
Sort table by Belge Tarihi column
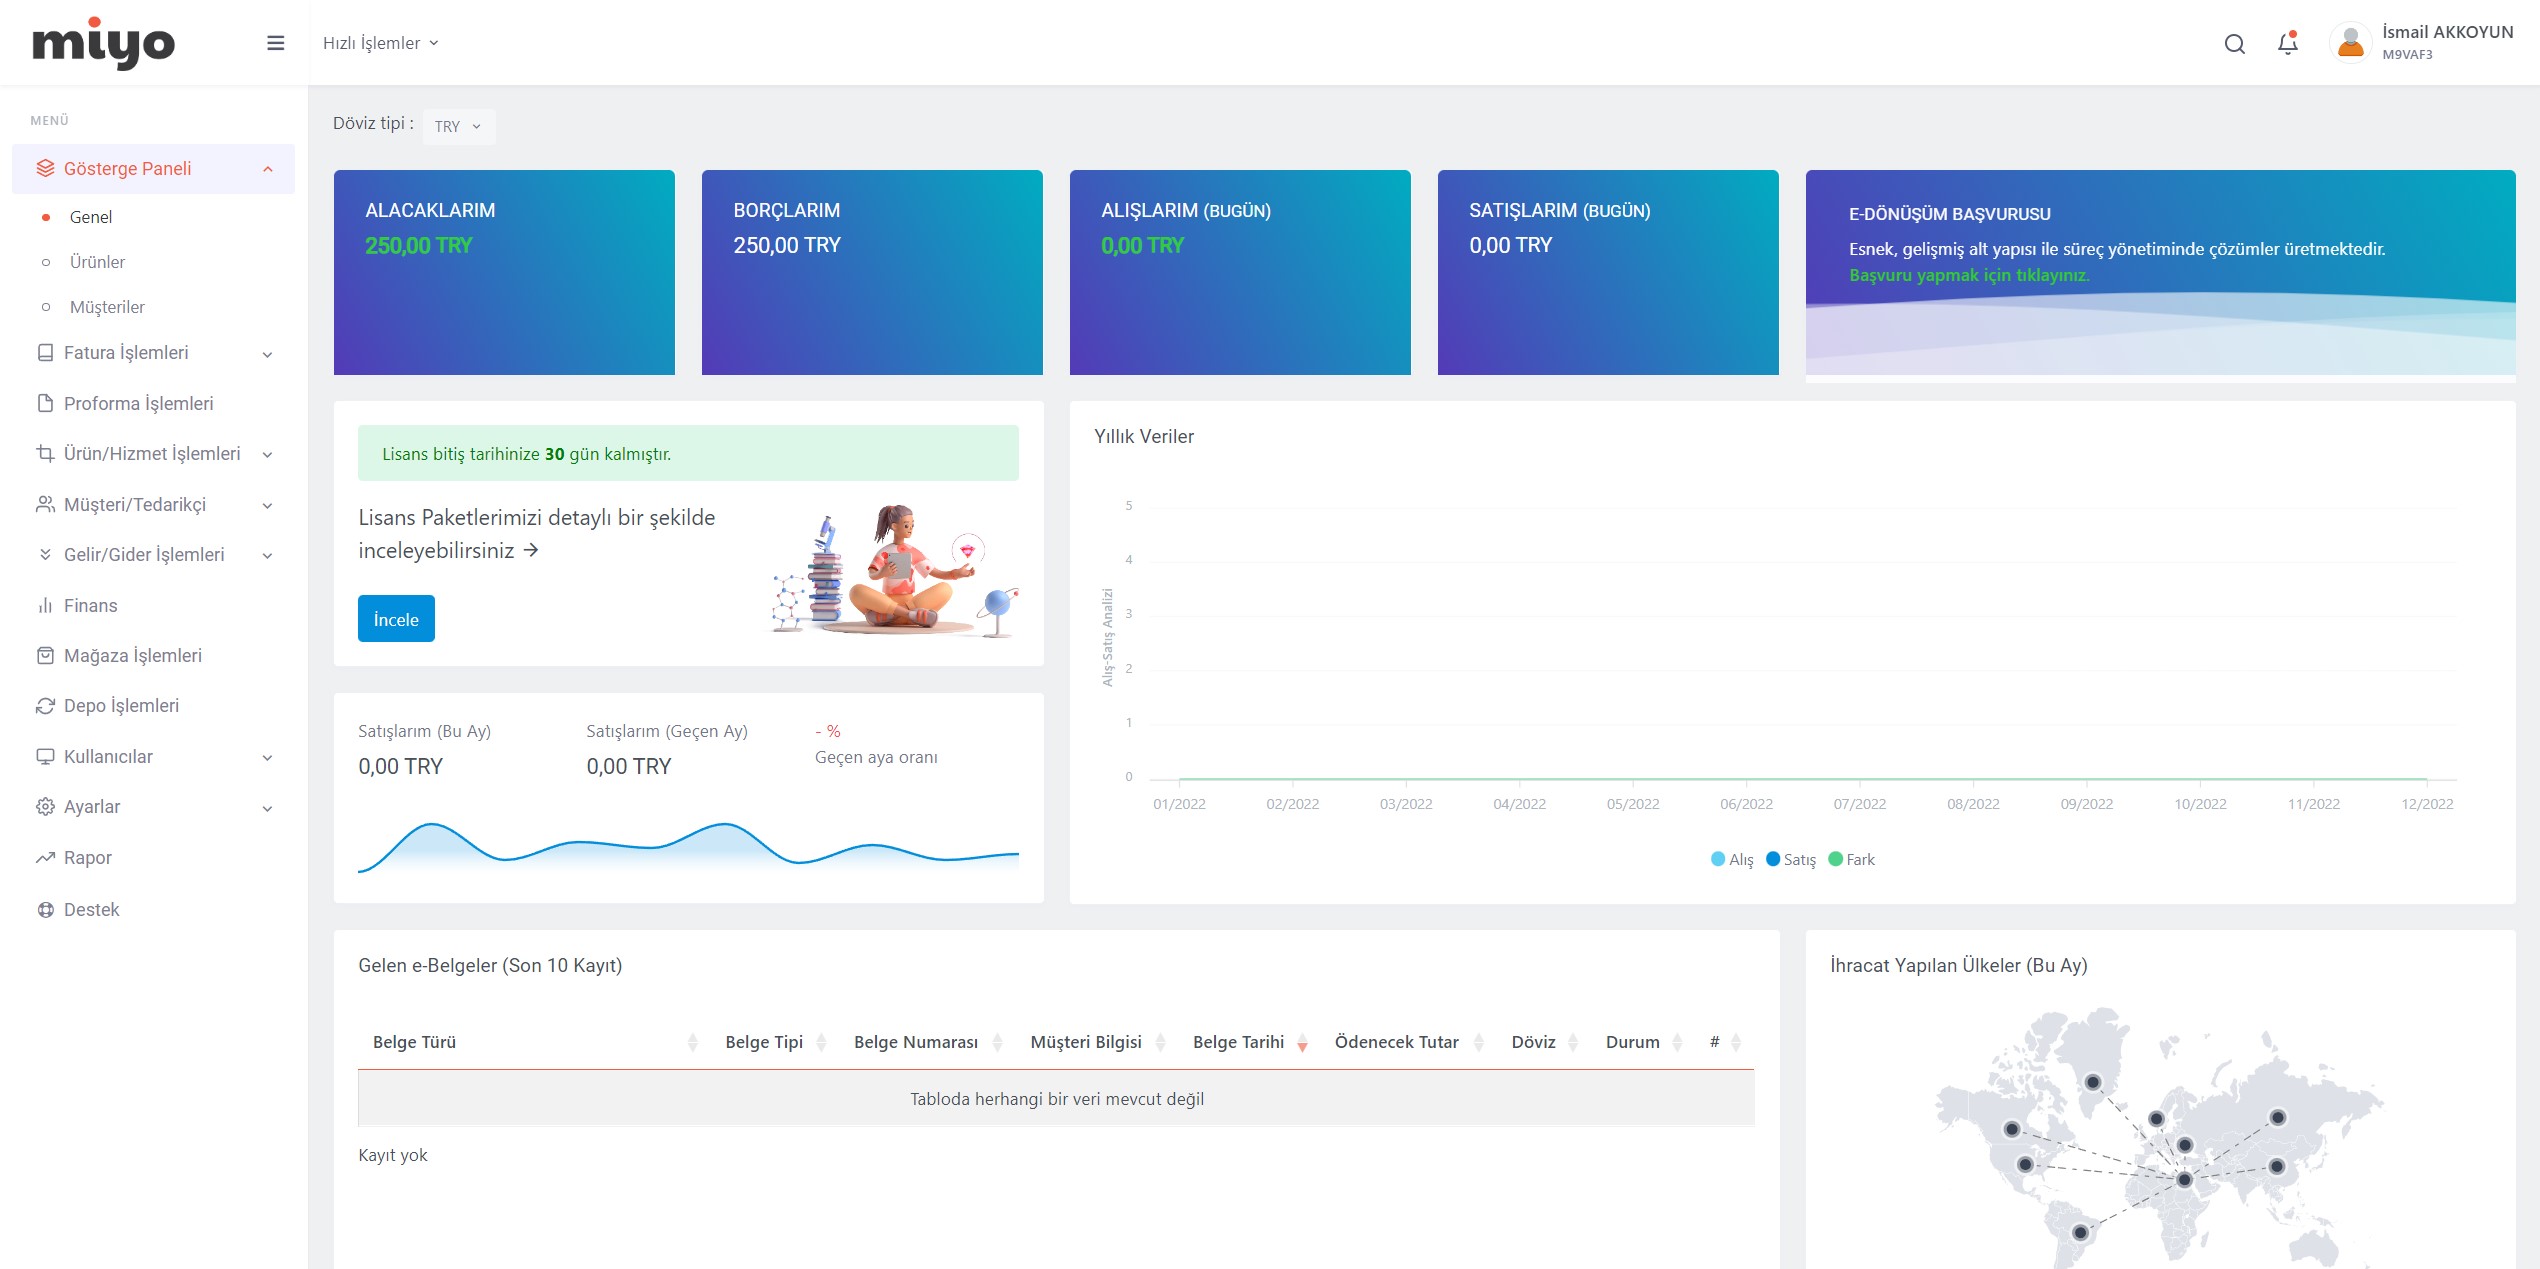click(1249, 1042)
